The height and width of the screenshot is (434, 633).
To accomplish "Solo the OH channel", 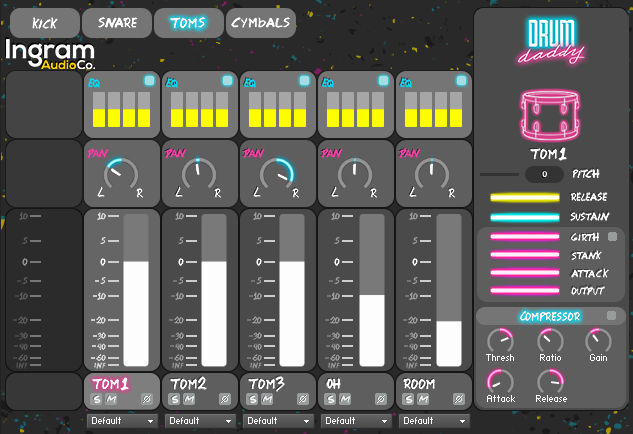I will tap(332, 399).
